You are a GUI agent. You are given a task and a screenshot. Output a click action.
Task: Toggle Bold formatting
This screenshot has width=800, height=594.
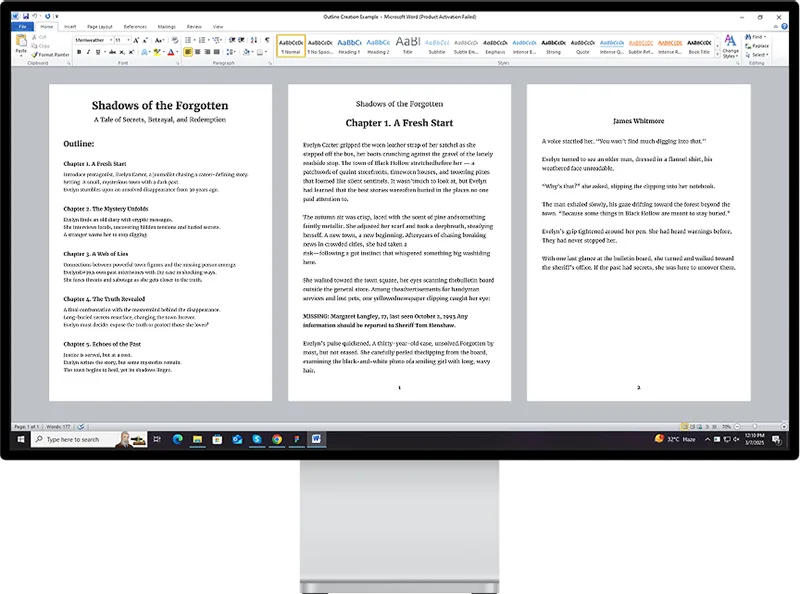79,52
